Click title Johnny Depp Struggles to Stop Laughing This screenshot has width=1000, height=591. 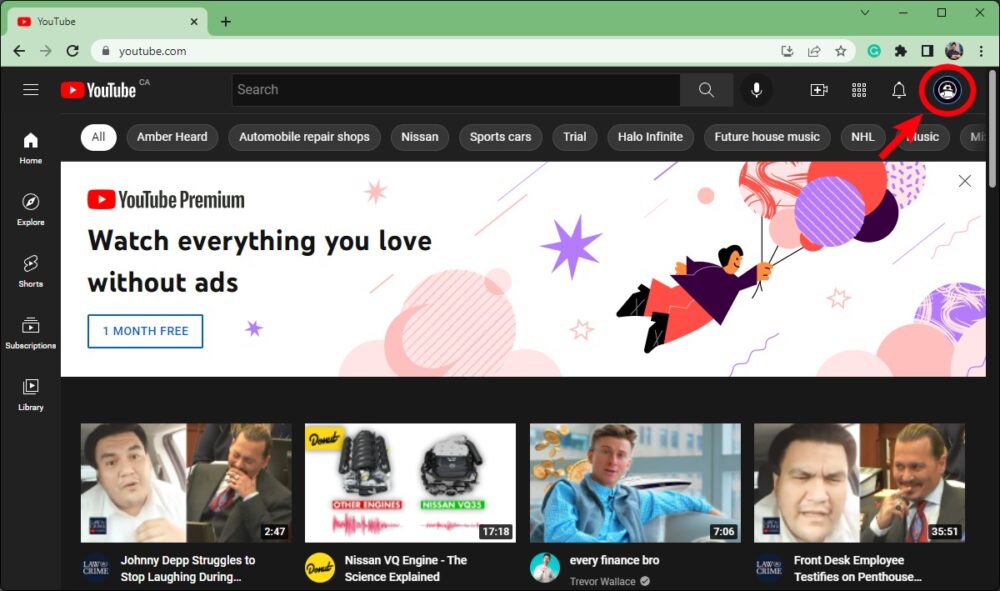click(188, 568)
